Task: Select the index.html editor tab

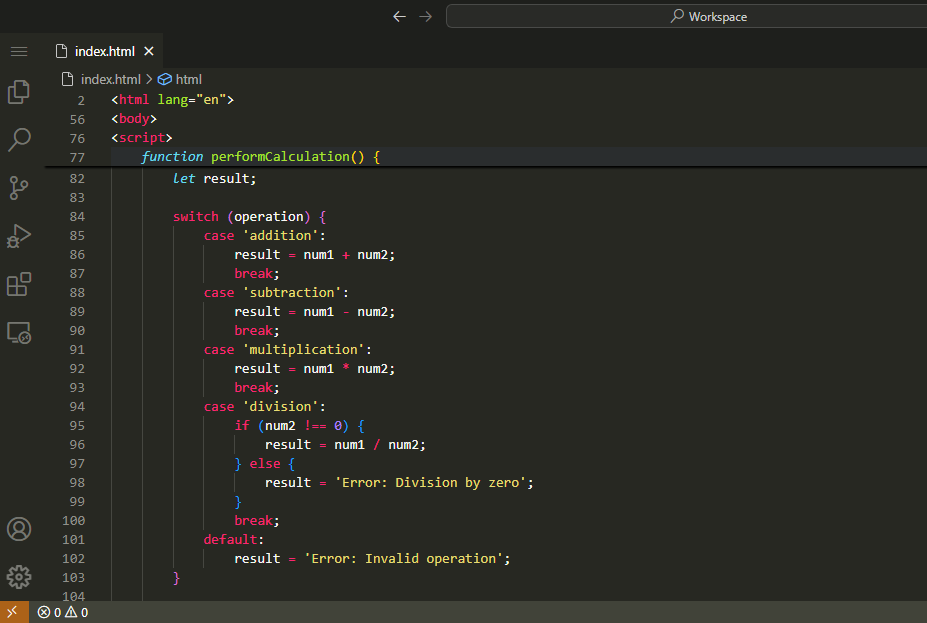Action: coord(105,51)
